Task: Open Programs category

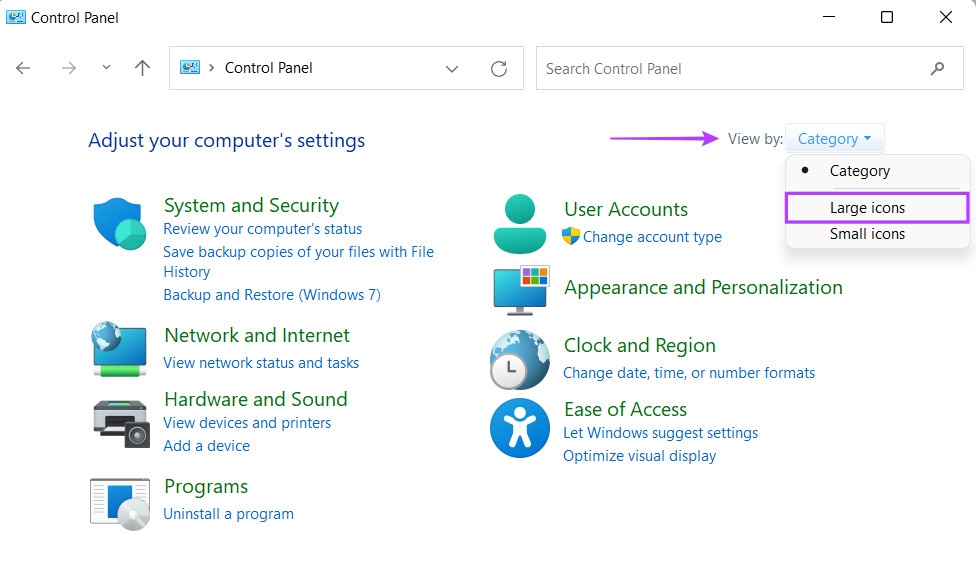Action: point(206,487)
